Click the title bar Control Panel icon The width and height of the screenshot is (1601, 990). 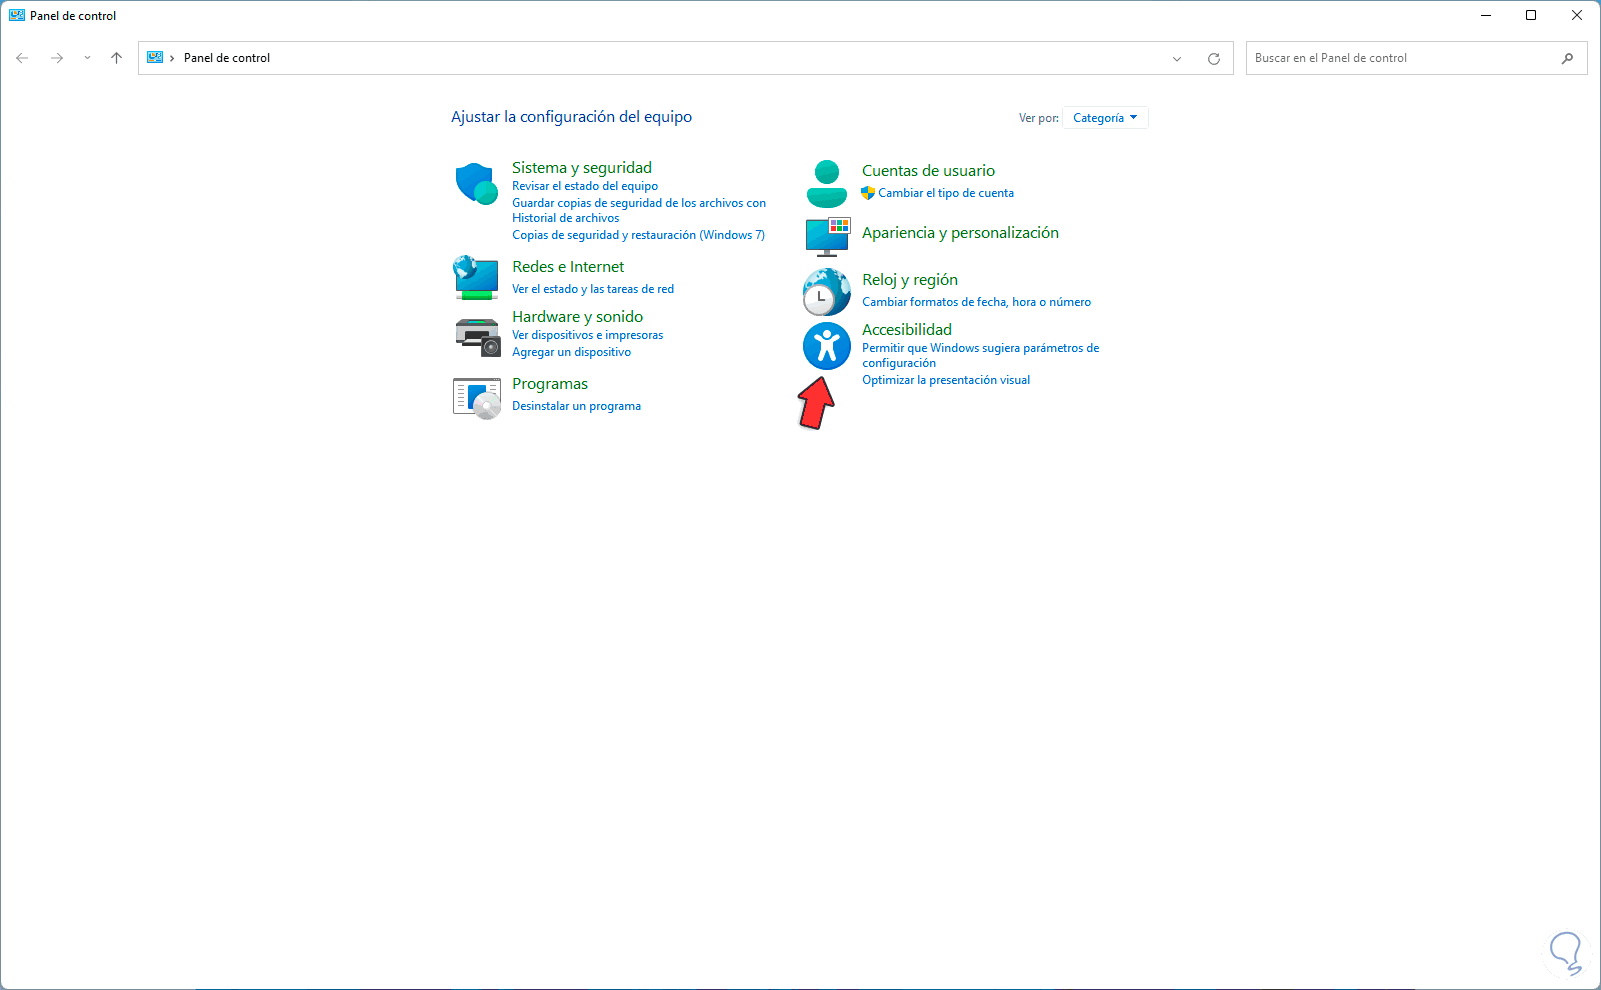point(17,16)
